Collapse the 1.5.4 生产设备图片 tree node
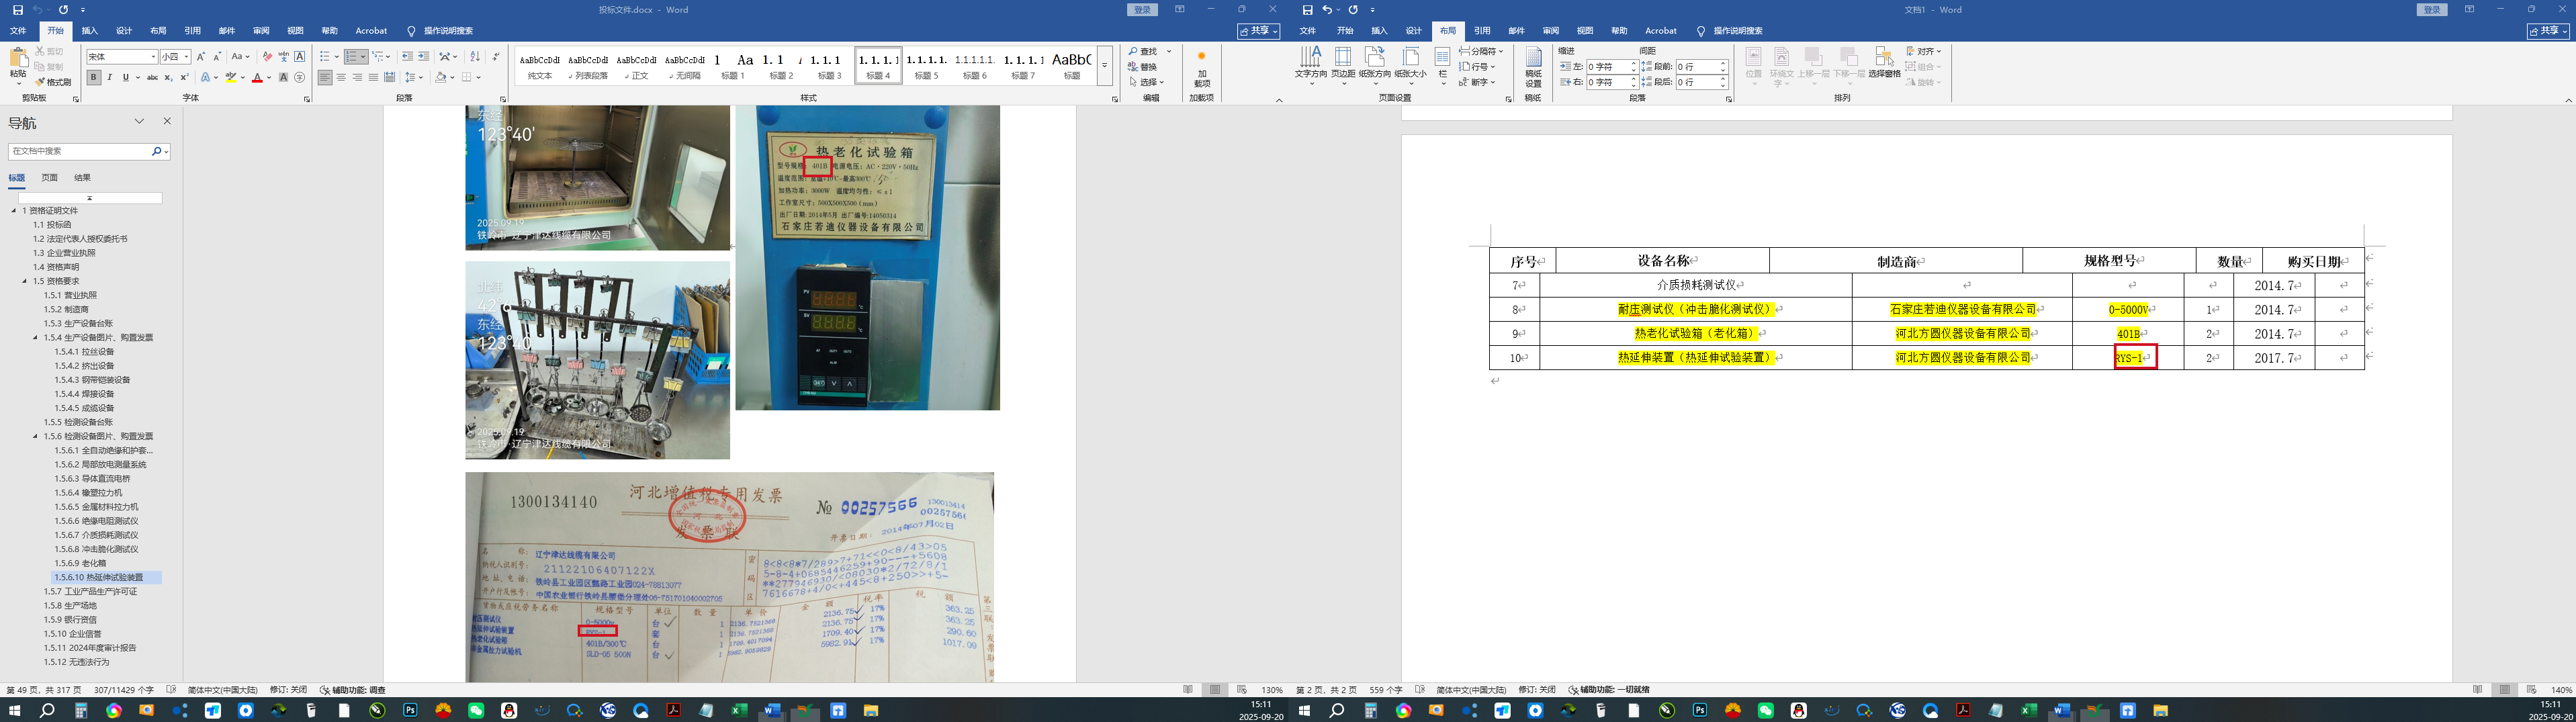The image size is (2576, 722). pyautogui.click(x=35, y=338)
